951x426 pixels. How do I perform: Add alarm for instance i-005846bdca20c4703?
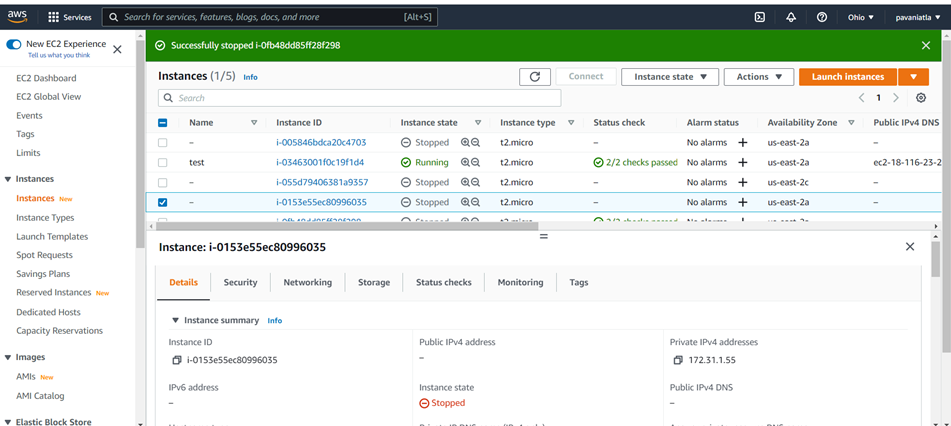[x=742, y=143]
